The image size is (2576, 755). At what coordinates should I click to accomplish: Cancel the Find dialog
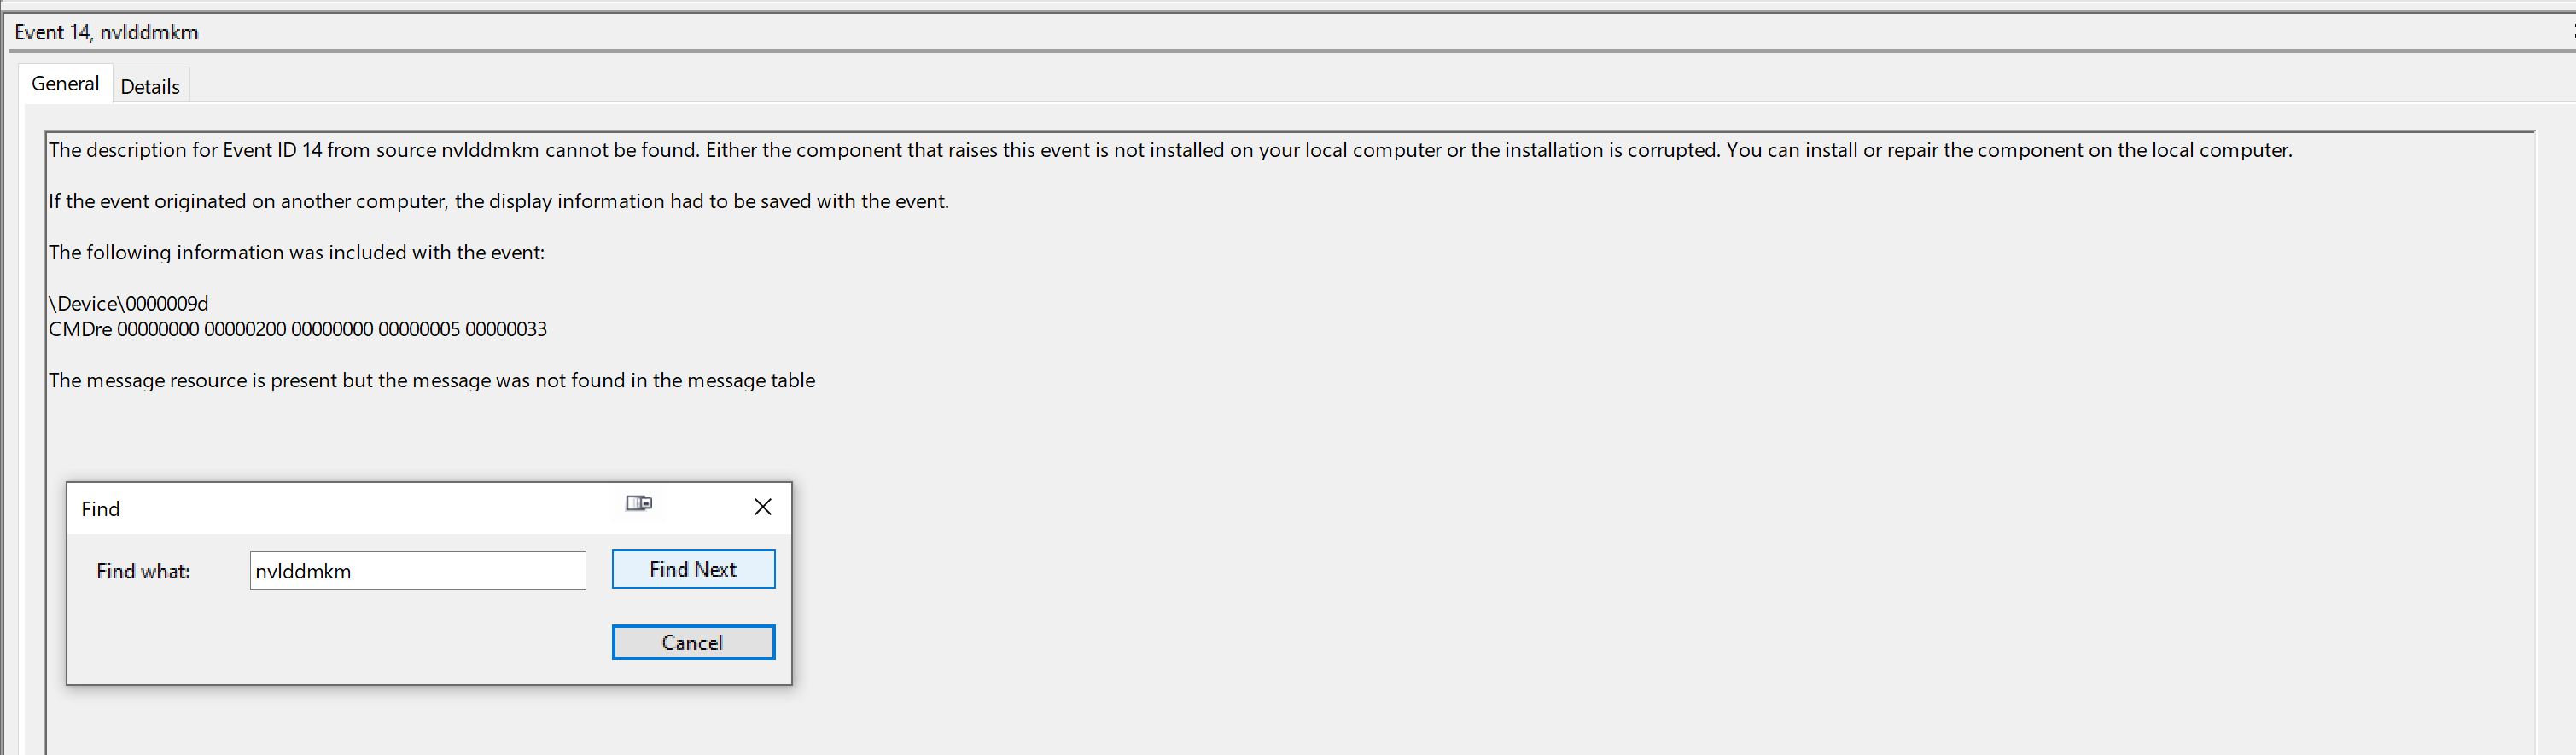coord(693,643)
